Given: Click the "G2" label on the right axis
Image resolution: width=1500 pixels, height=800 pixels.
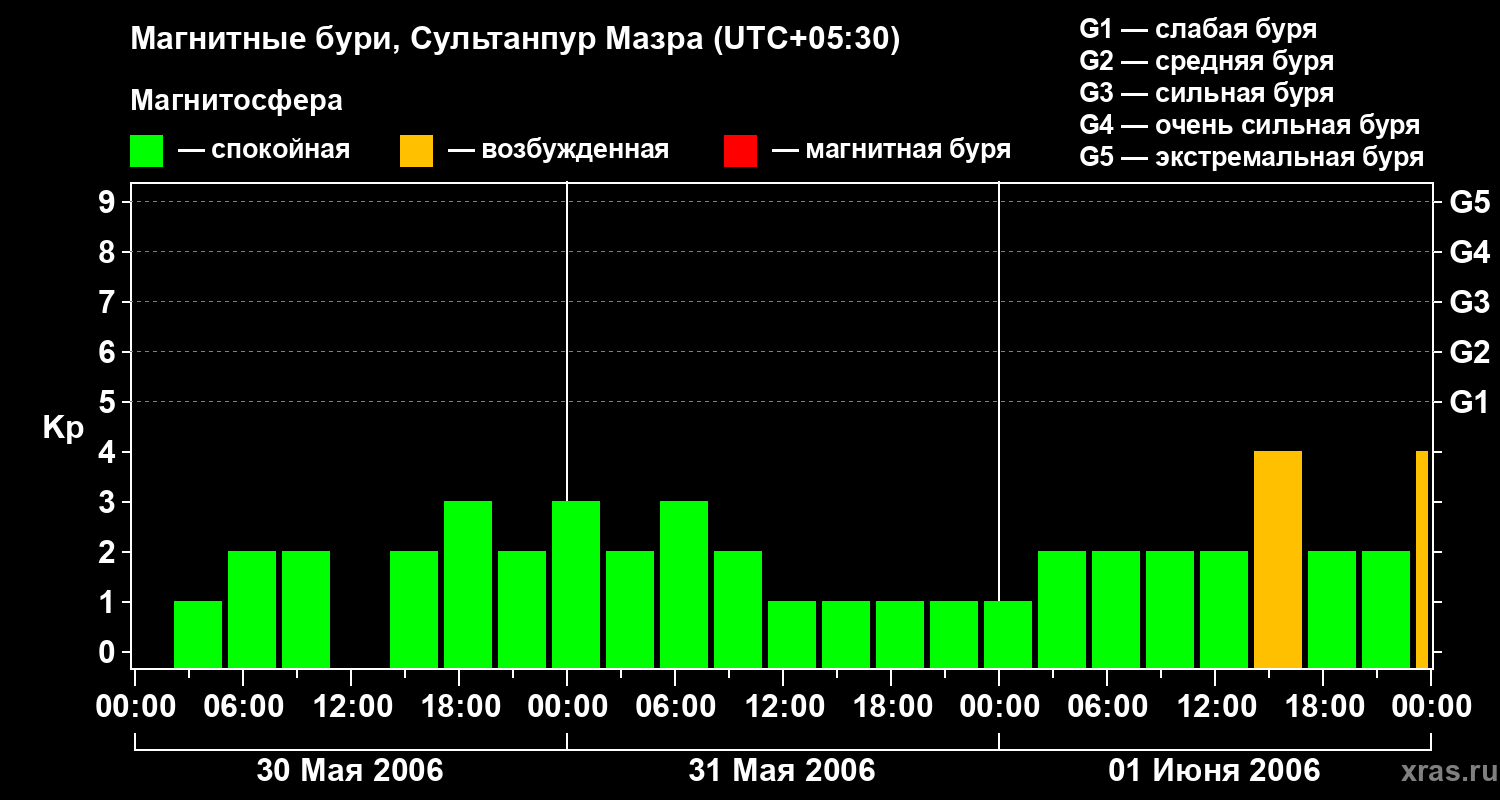Looking at the screenshot, I should click(x=1470, y=352).
